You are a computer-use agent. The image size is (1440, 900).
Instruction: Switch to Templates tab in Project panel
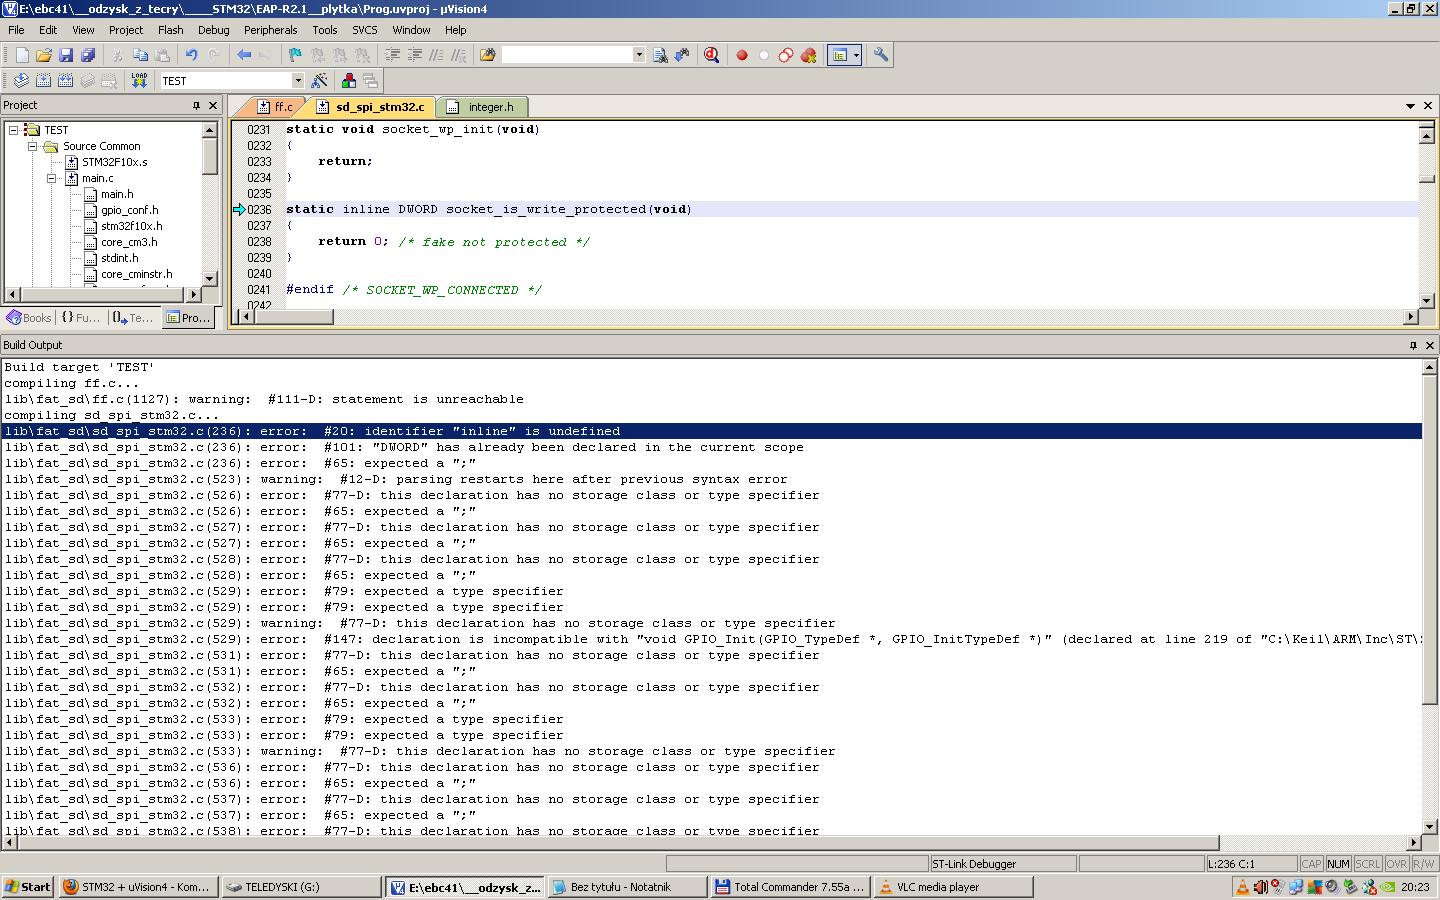pyautogui.click(x=133, y=317)
